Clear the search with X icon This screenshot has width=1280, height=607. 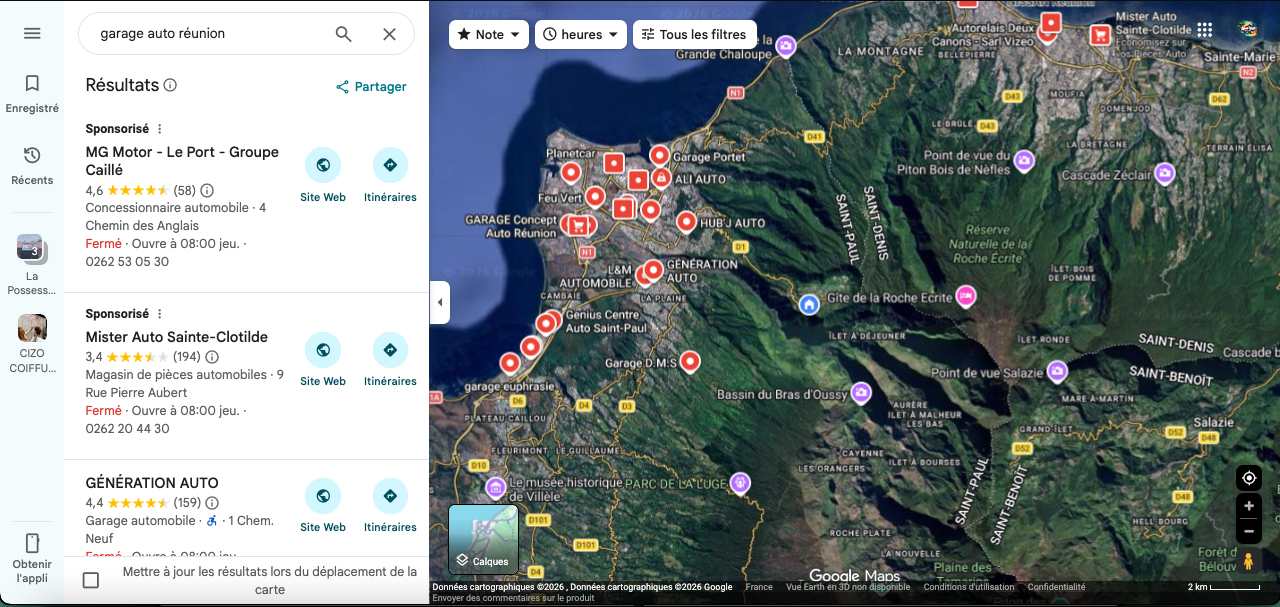coord(389,34)
